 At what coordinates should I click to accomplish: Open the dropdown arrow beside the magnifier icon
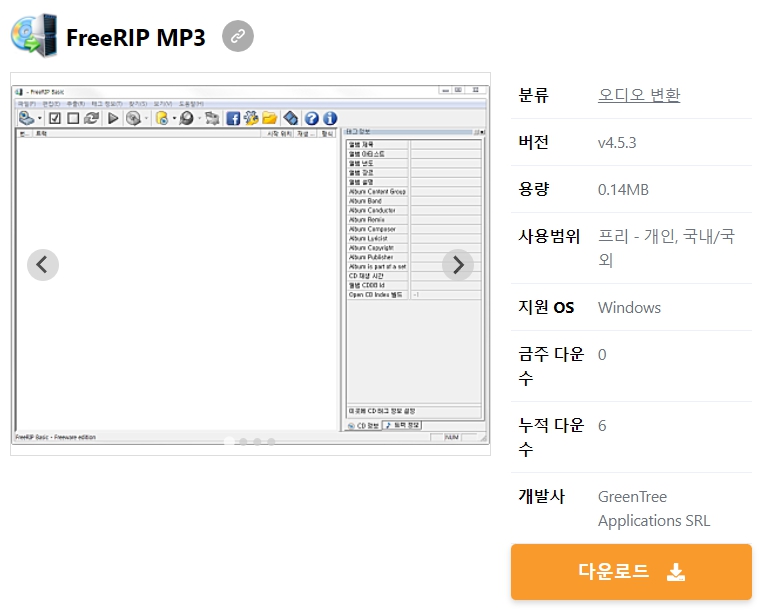pos(199,118)
